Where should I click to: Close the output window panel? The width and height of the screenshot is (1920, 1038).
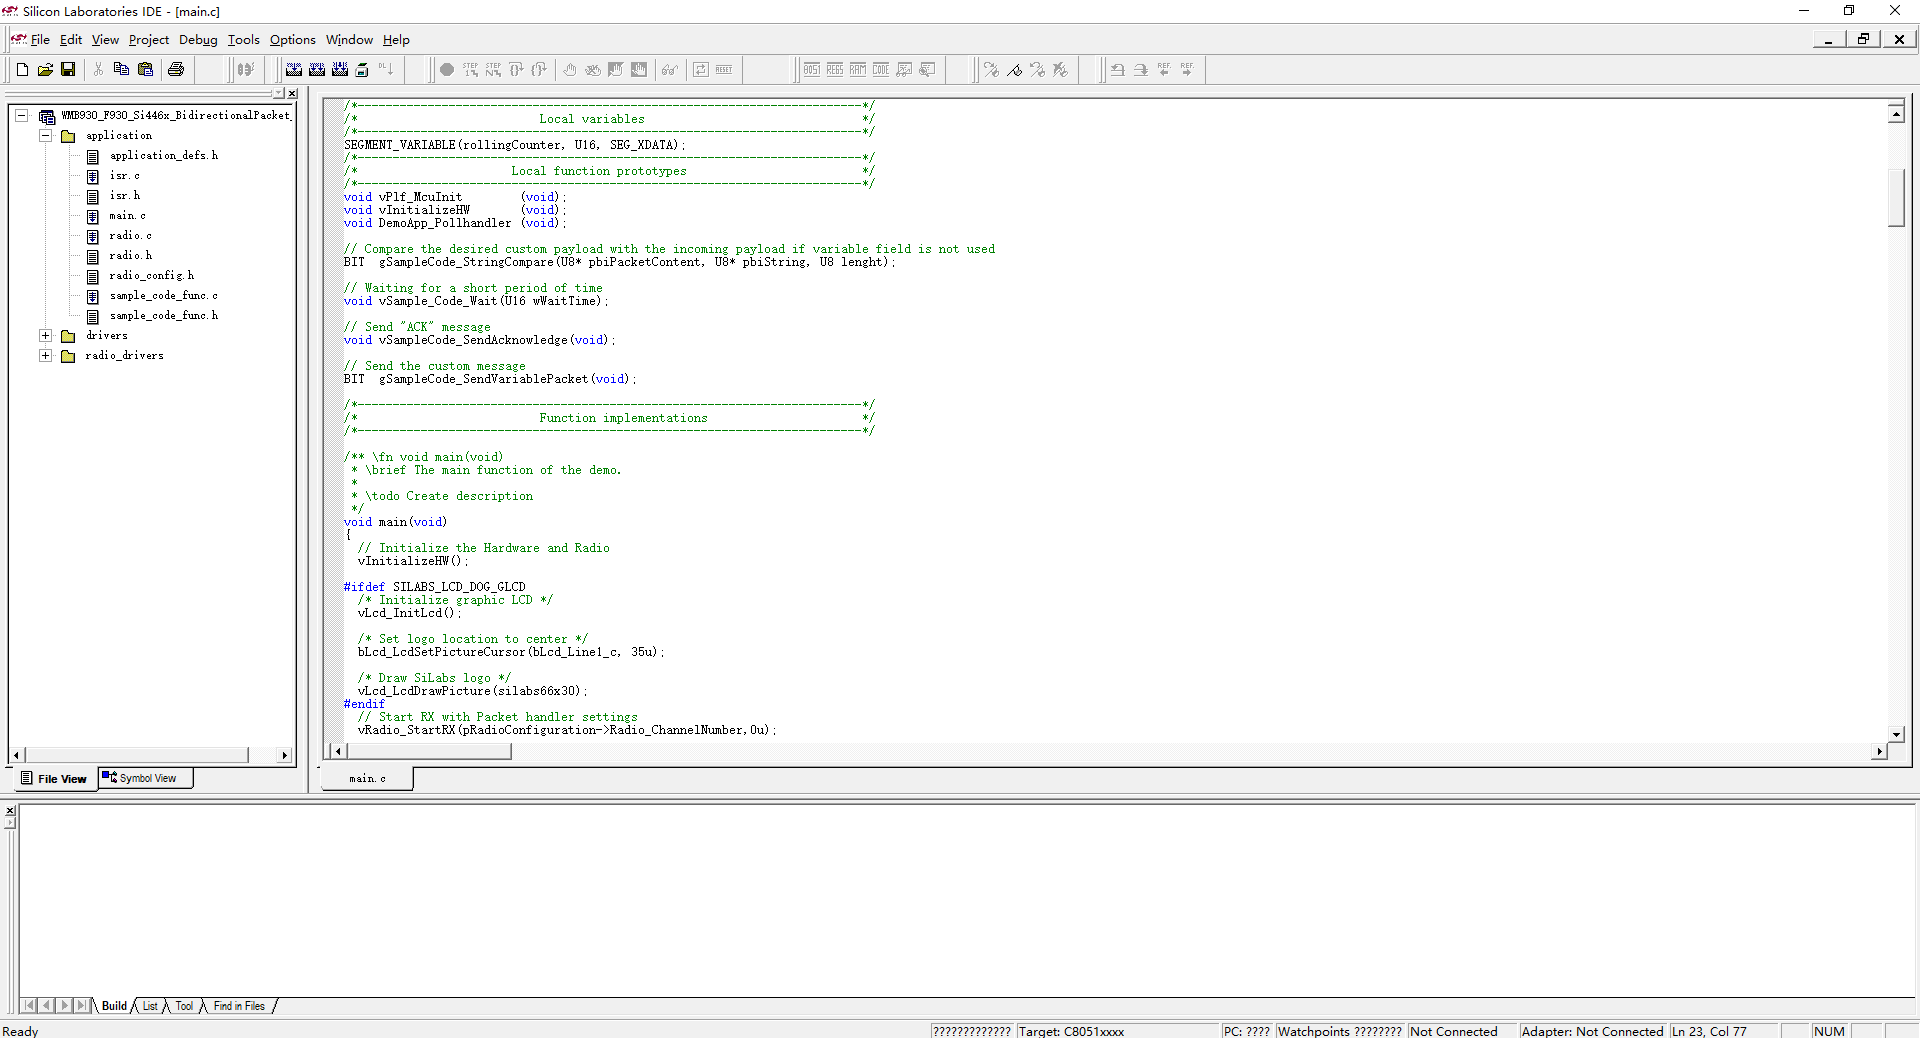[10, 811]
